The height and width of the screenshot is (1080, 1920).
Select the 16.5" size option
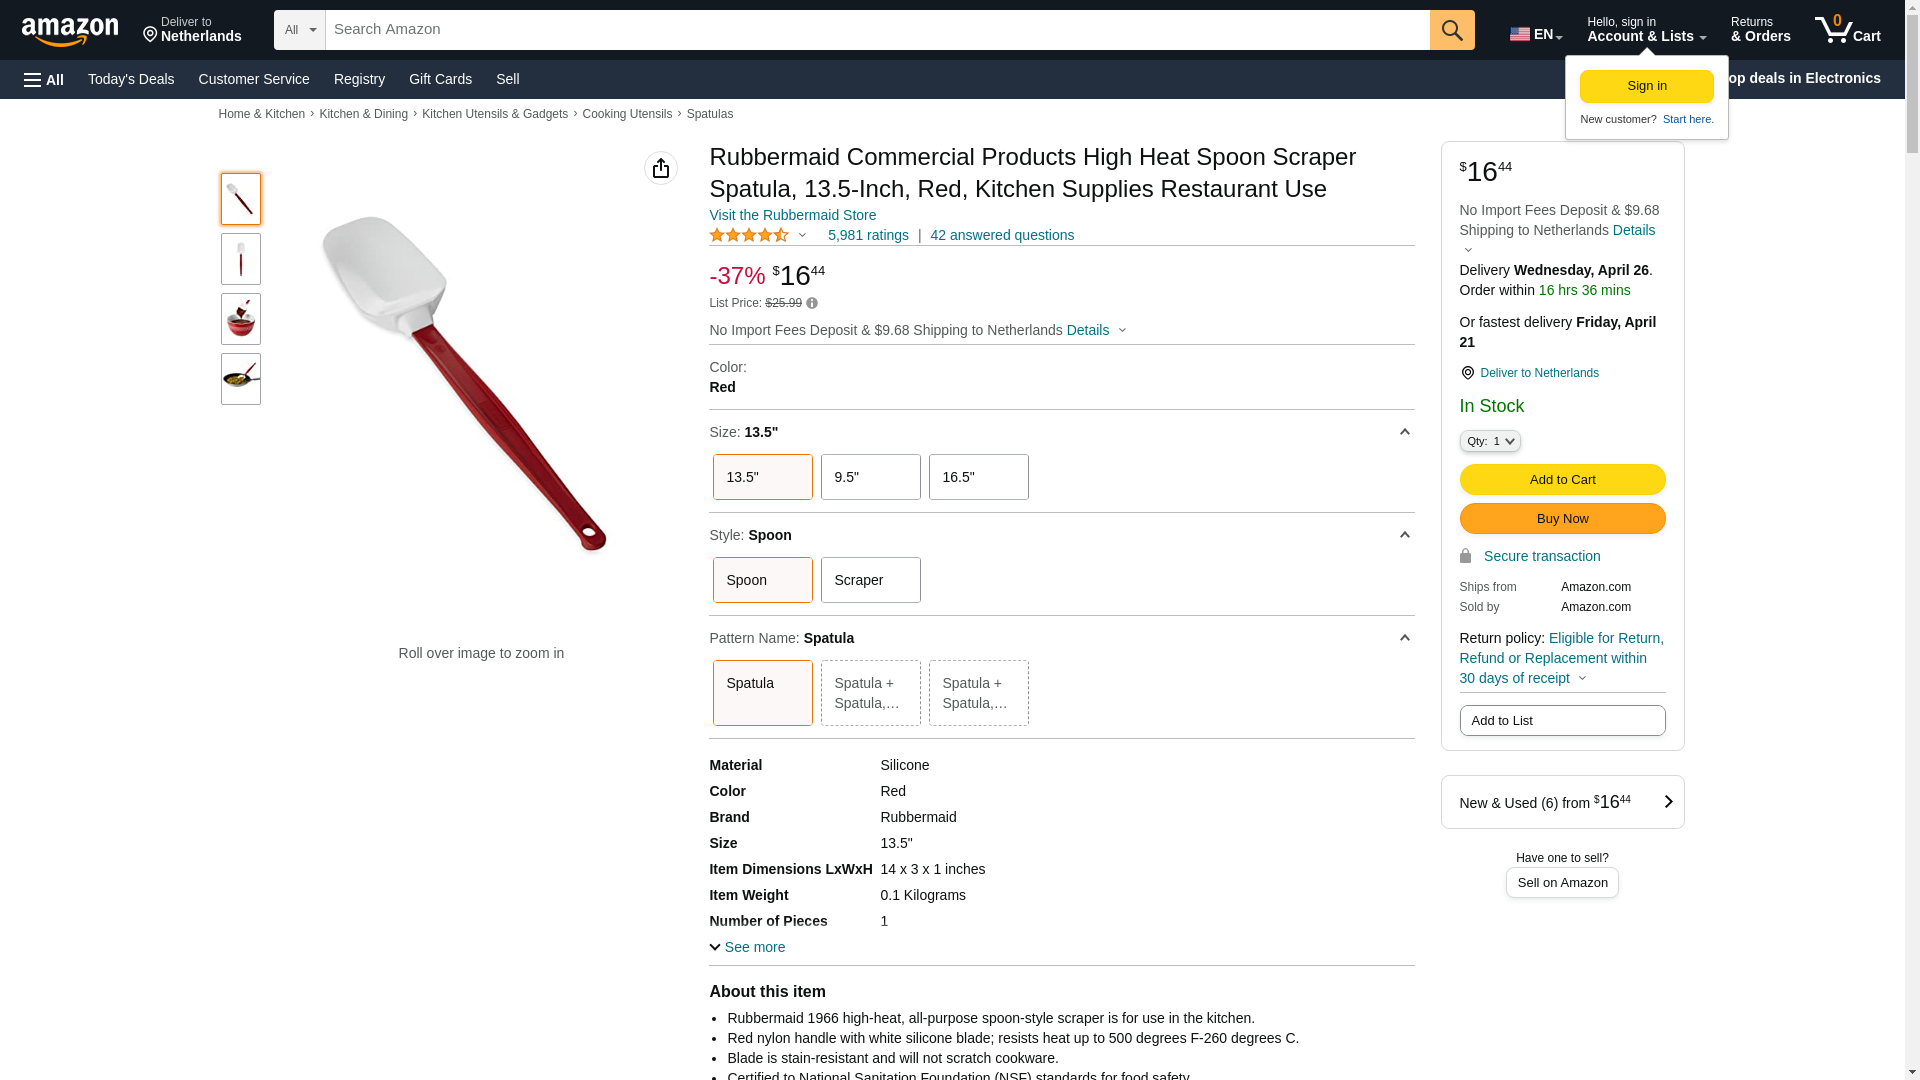(978, 477)
